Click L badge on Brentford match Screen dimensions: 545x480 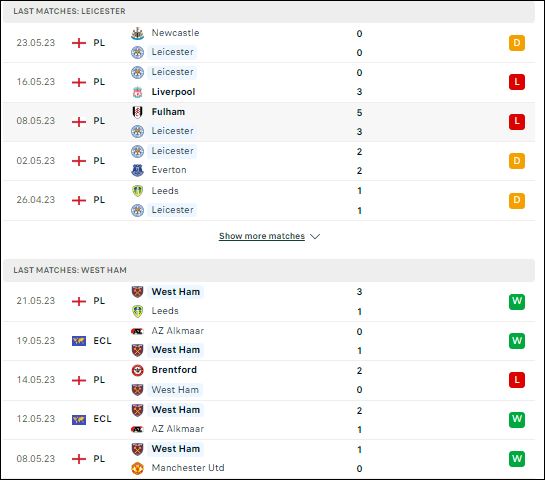pyautogui.click(x=517, y=380)
